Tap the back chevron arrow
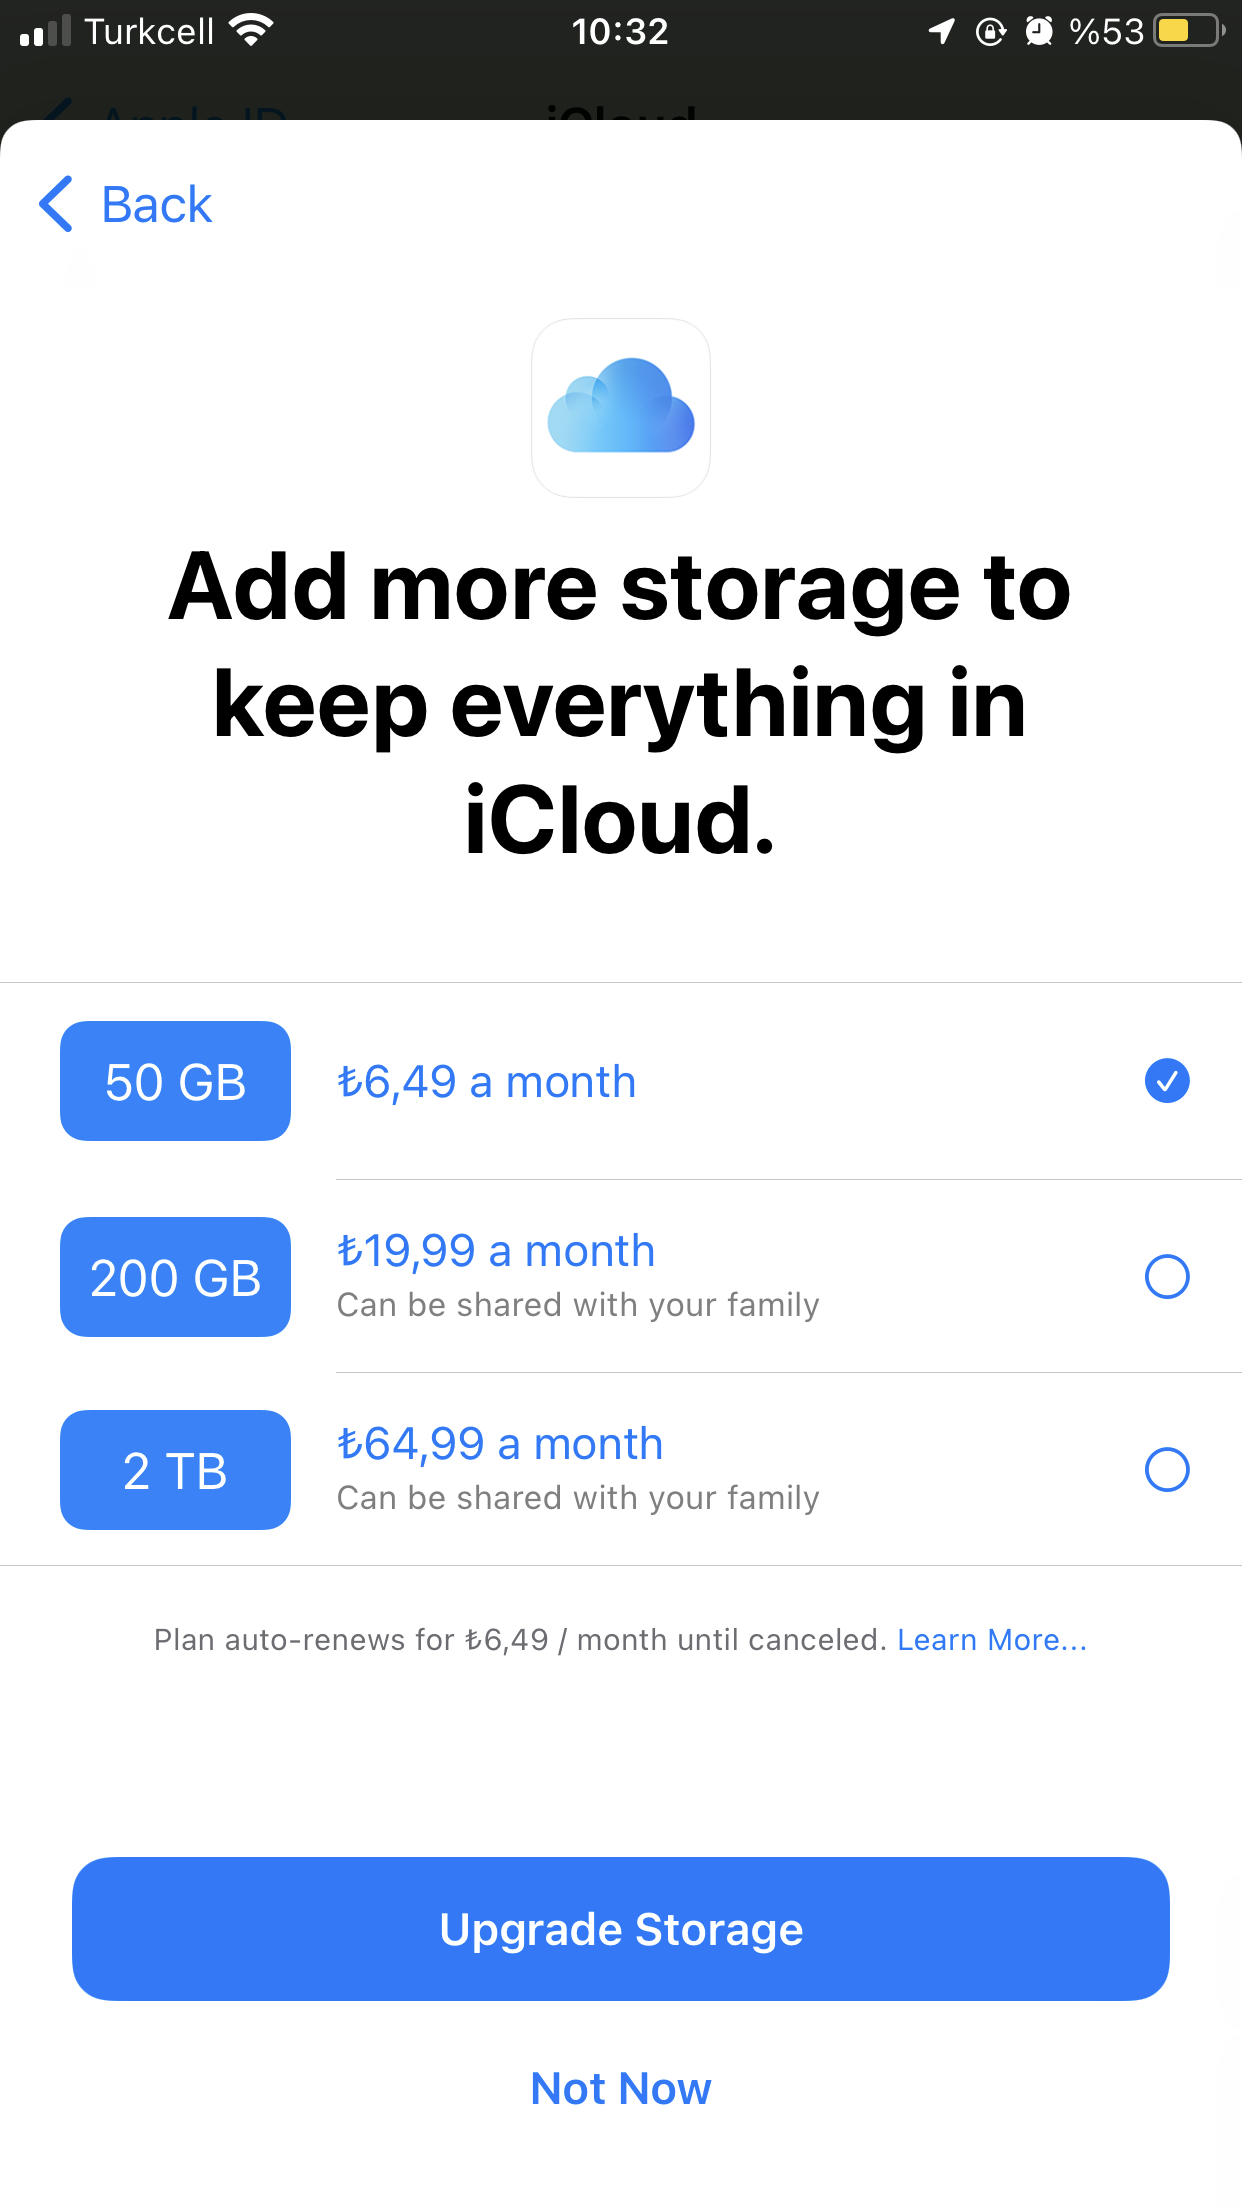The width and height of the screenshot is (1242, 2208). tap(56, 204)
